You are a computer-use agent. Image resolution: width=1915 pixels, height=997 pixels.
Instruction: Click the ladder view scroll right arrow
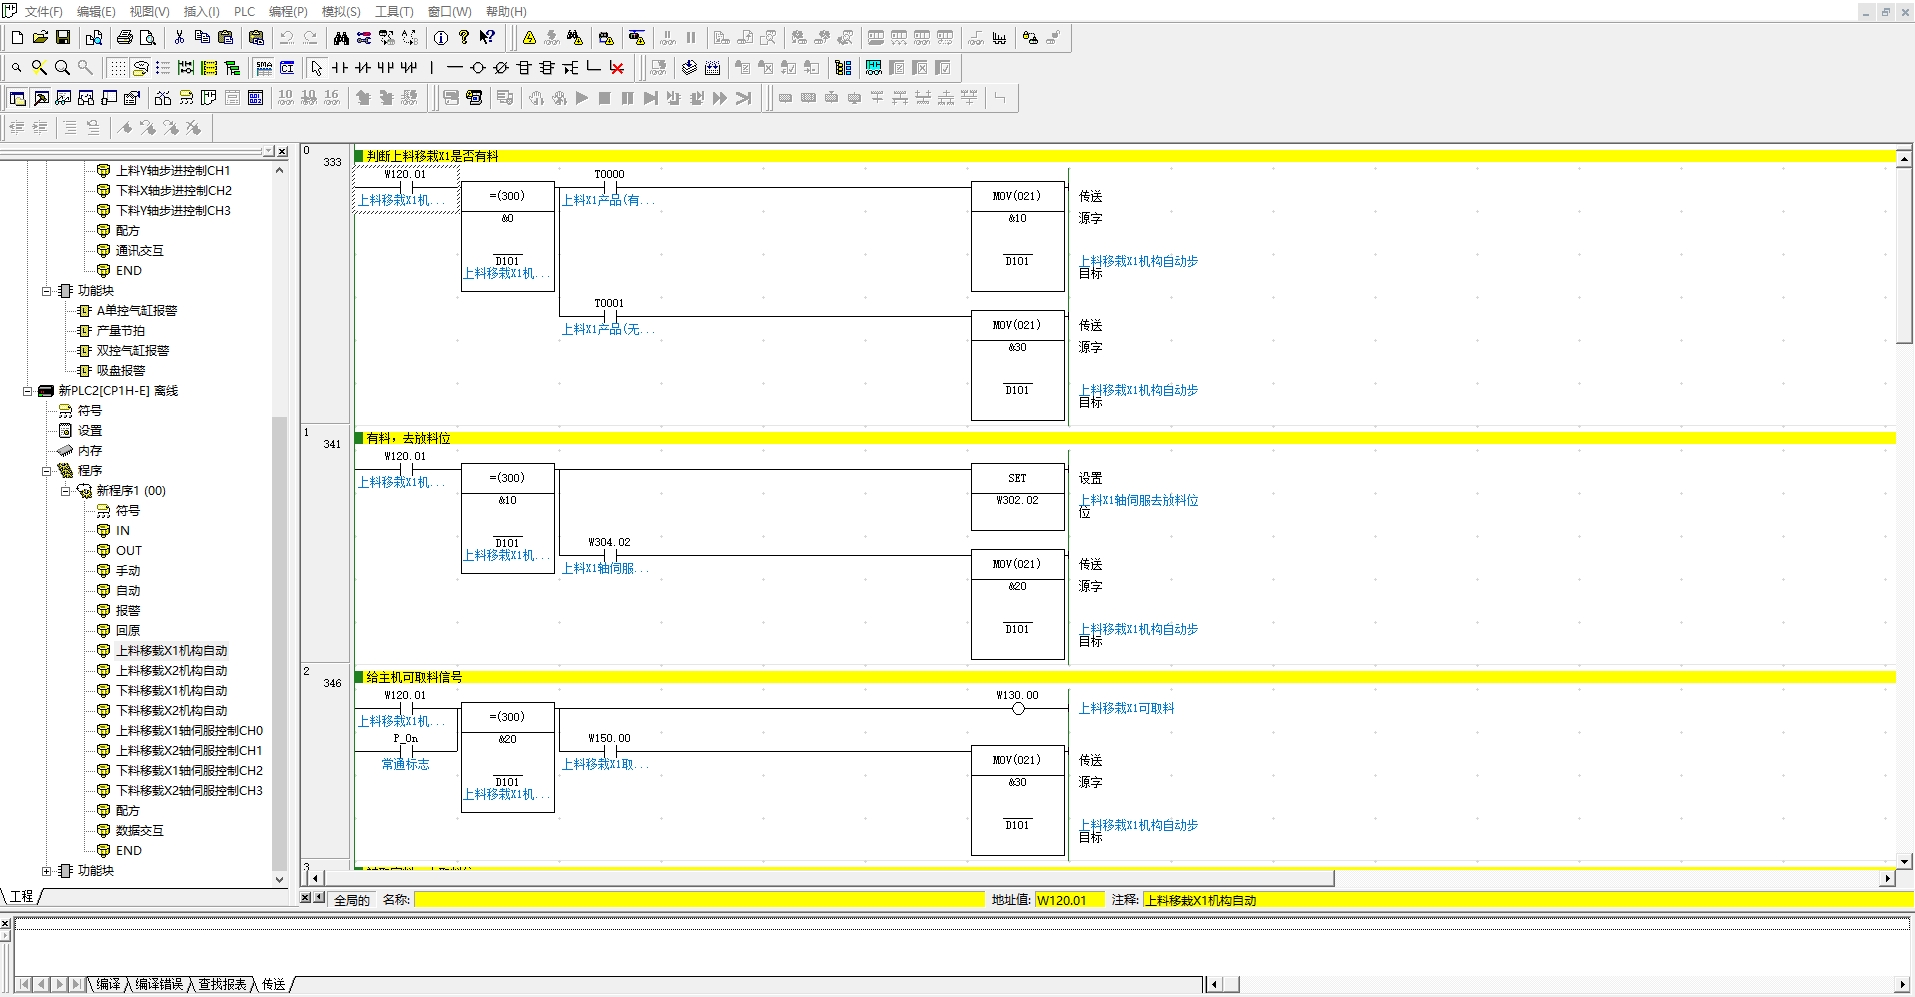(1888, 879)
